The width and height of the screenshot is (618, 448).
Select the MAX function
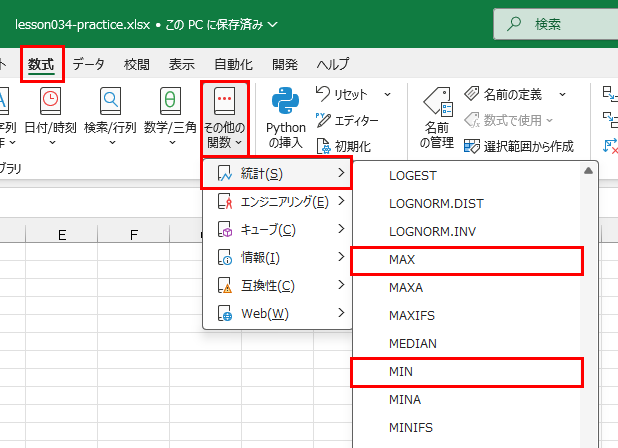tap(467, 260)
